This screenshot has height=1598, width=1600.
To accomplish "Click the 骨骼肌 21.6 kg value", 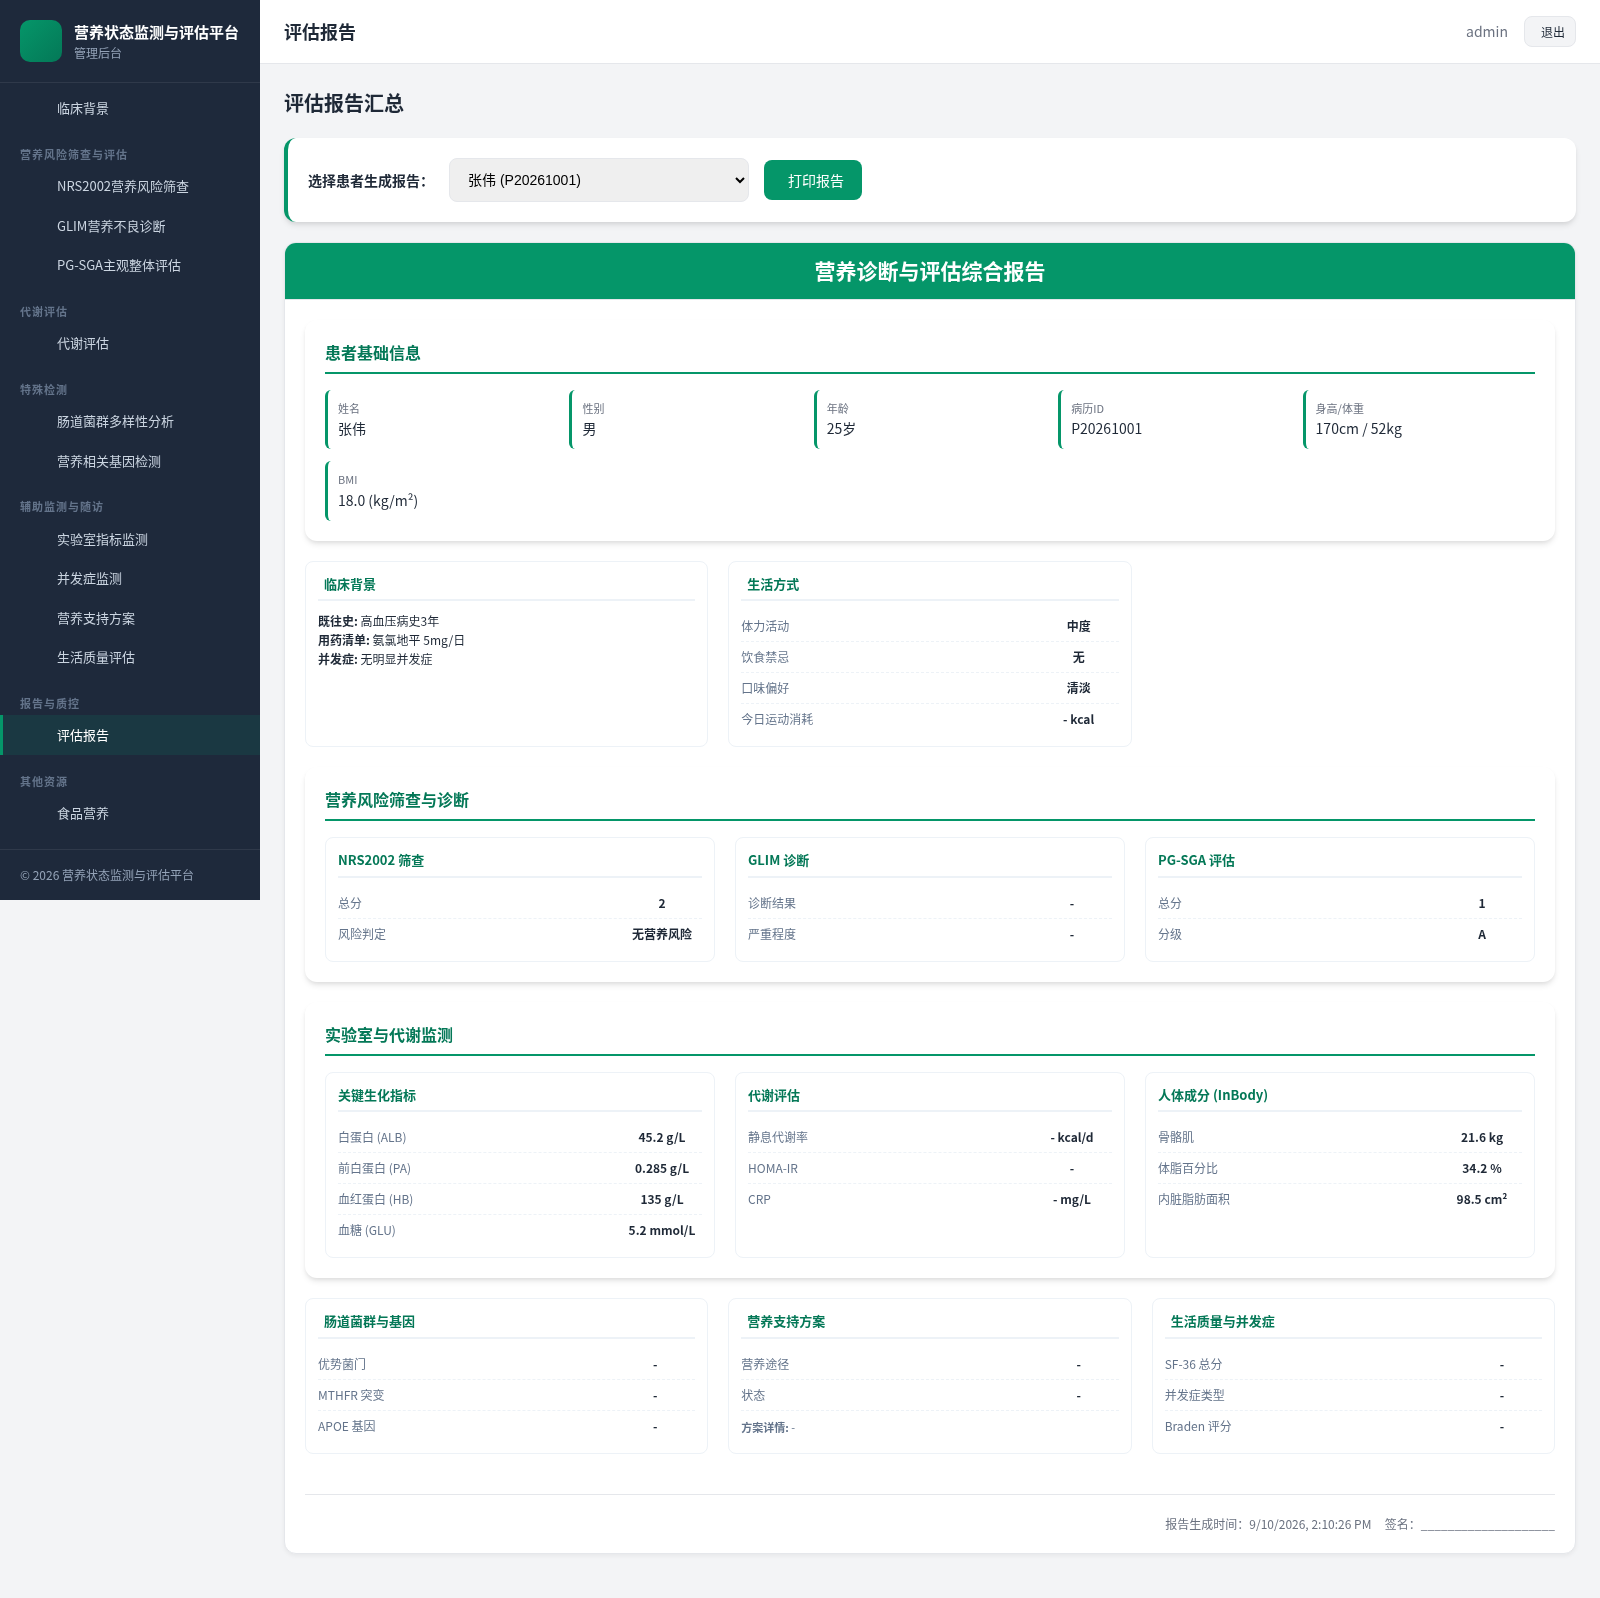I will point(1481,1137).
